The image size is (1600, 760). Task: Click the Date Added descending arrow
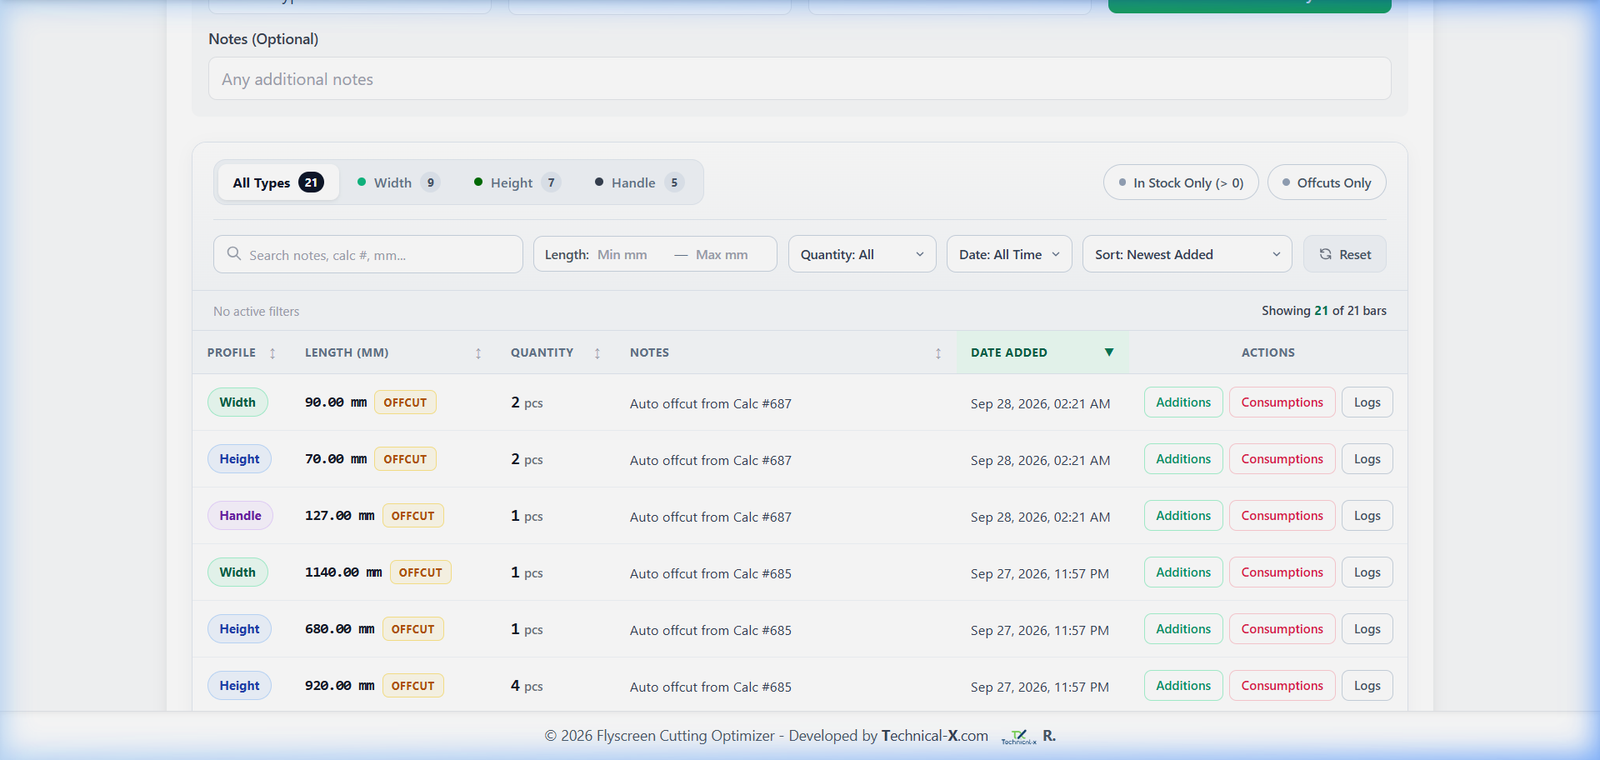click(x=1109, y=352)
